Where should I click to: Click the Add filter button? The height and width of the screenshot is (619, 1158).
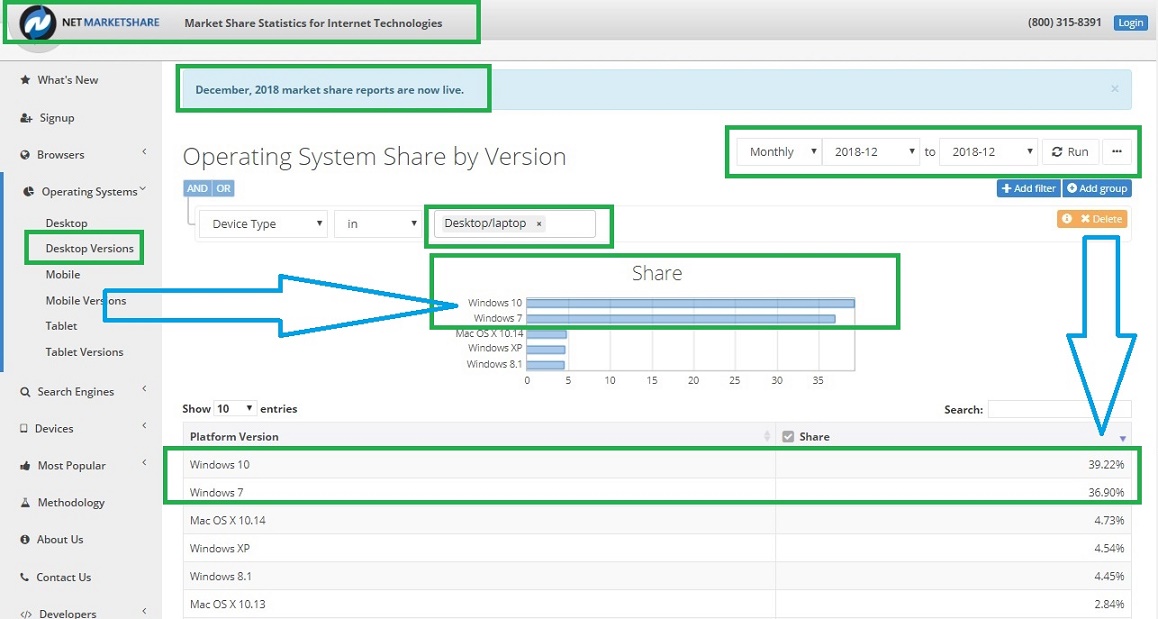pyautogui.click(x=1028, y=188)
